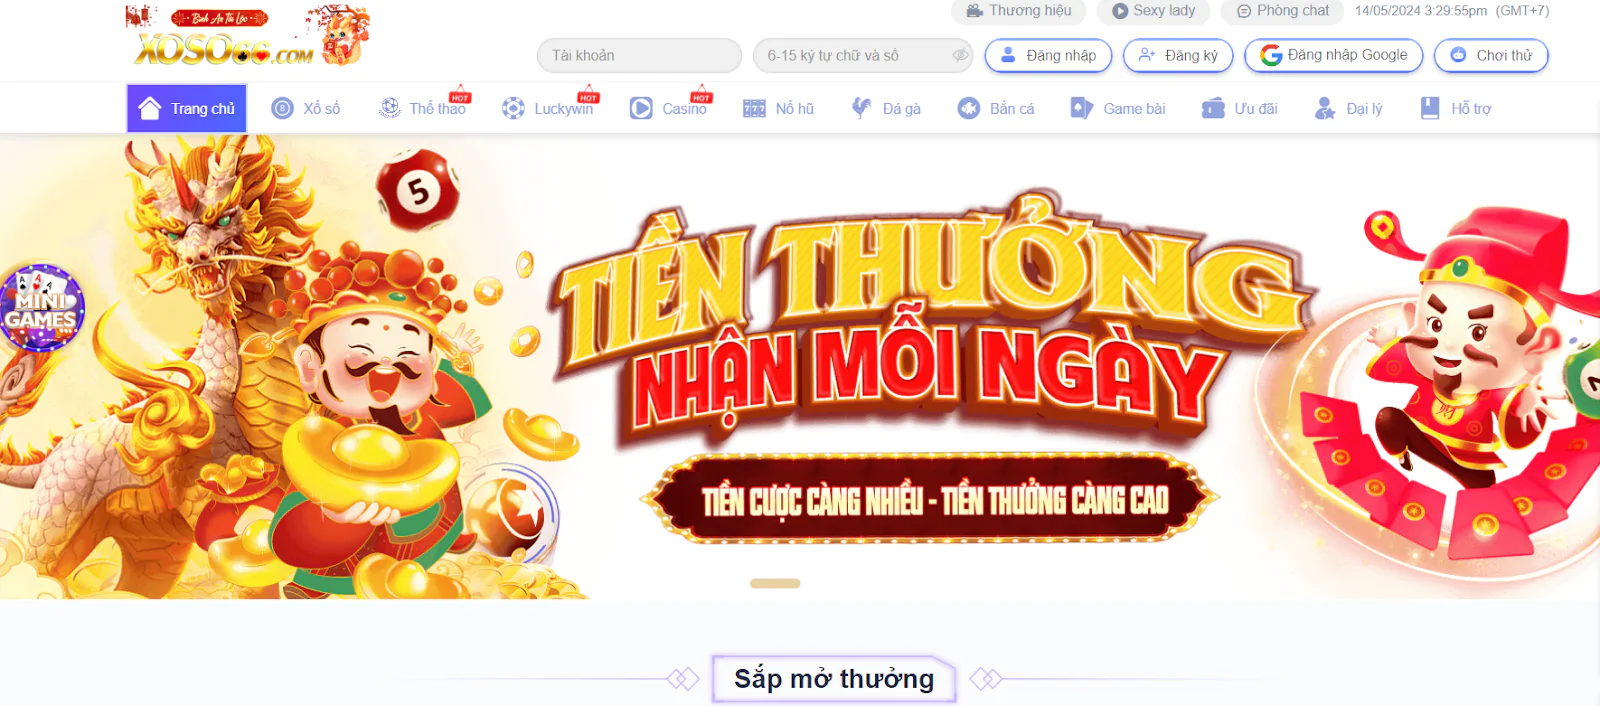The image size is (1600, 706).
Task: Open the Thể thao sports section
Action: (x=423, y=108)
